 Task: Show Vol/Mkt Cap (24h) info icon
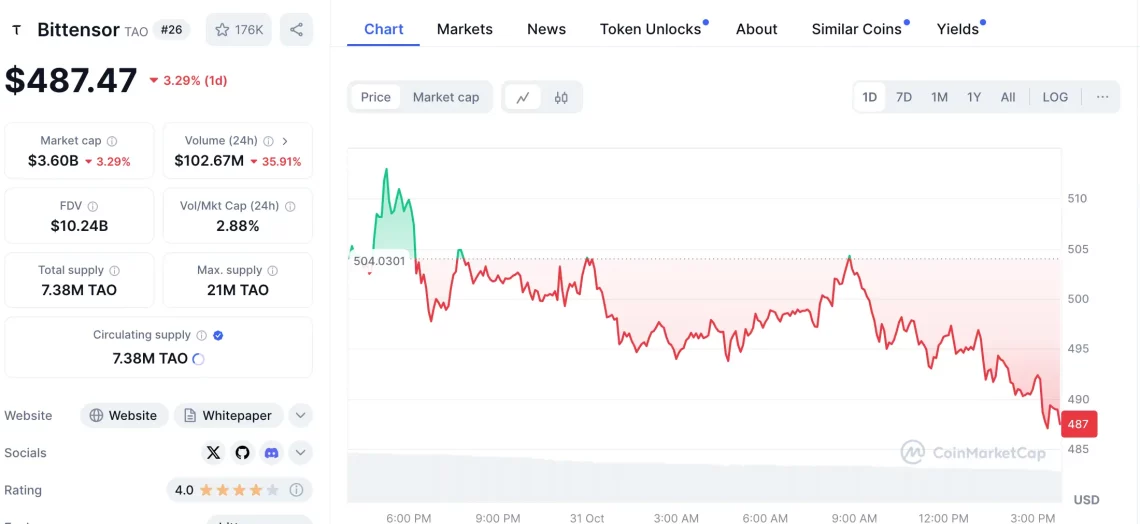[x=290, y=206]
